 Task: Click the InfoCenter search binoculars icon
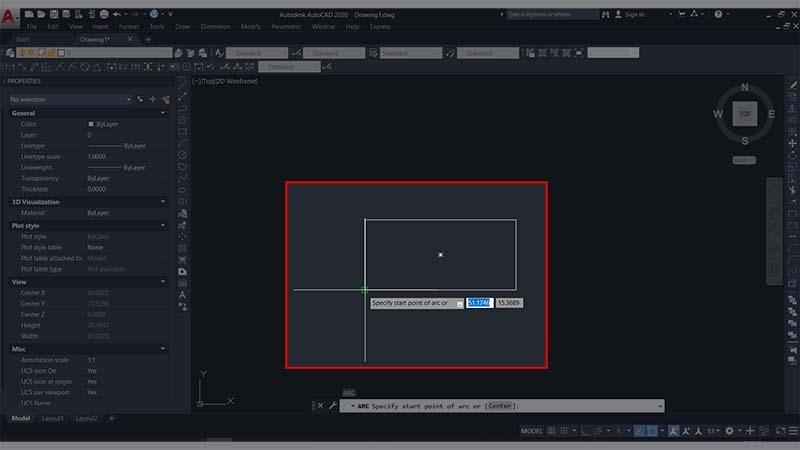(x=606, y=14)
